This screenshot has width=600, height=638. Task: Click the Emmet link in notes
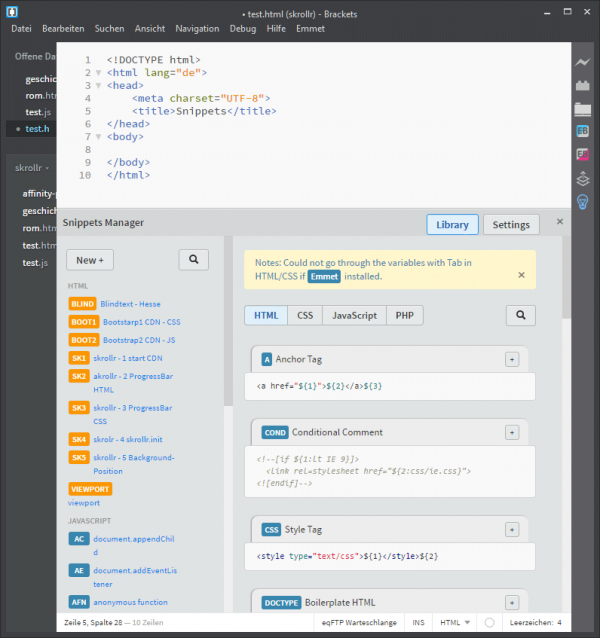pyautogui.click(x=324, y=277)
